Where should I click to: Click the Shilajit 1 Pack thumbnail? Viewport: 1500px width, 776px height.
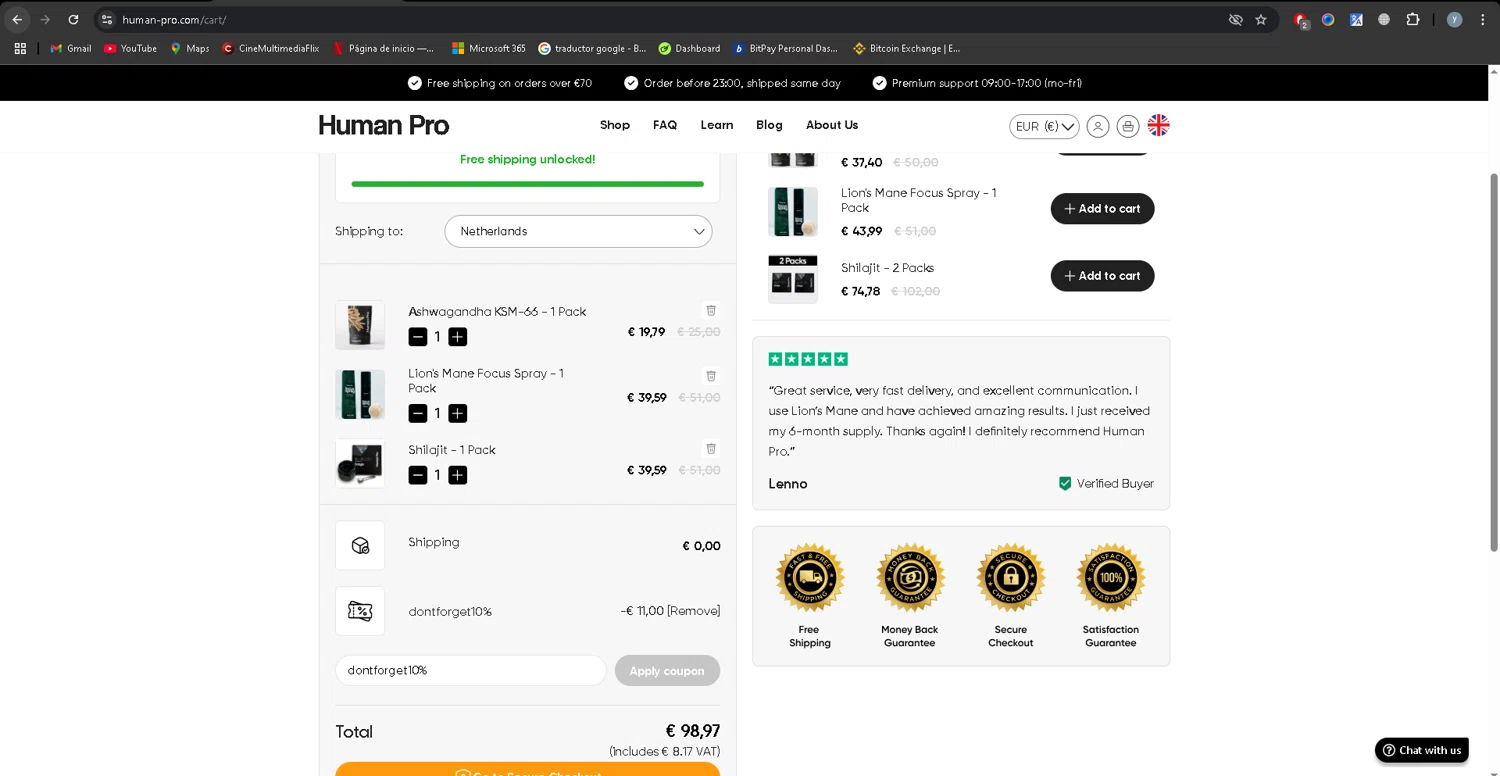click(x=360, y=463)
